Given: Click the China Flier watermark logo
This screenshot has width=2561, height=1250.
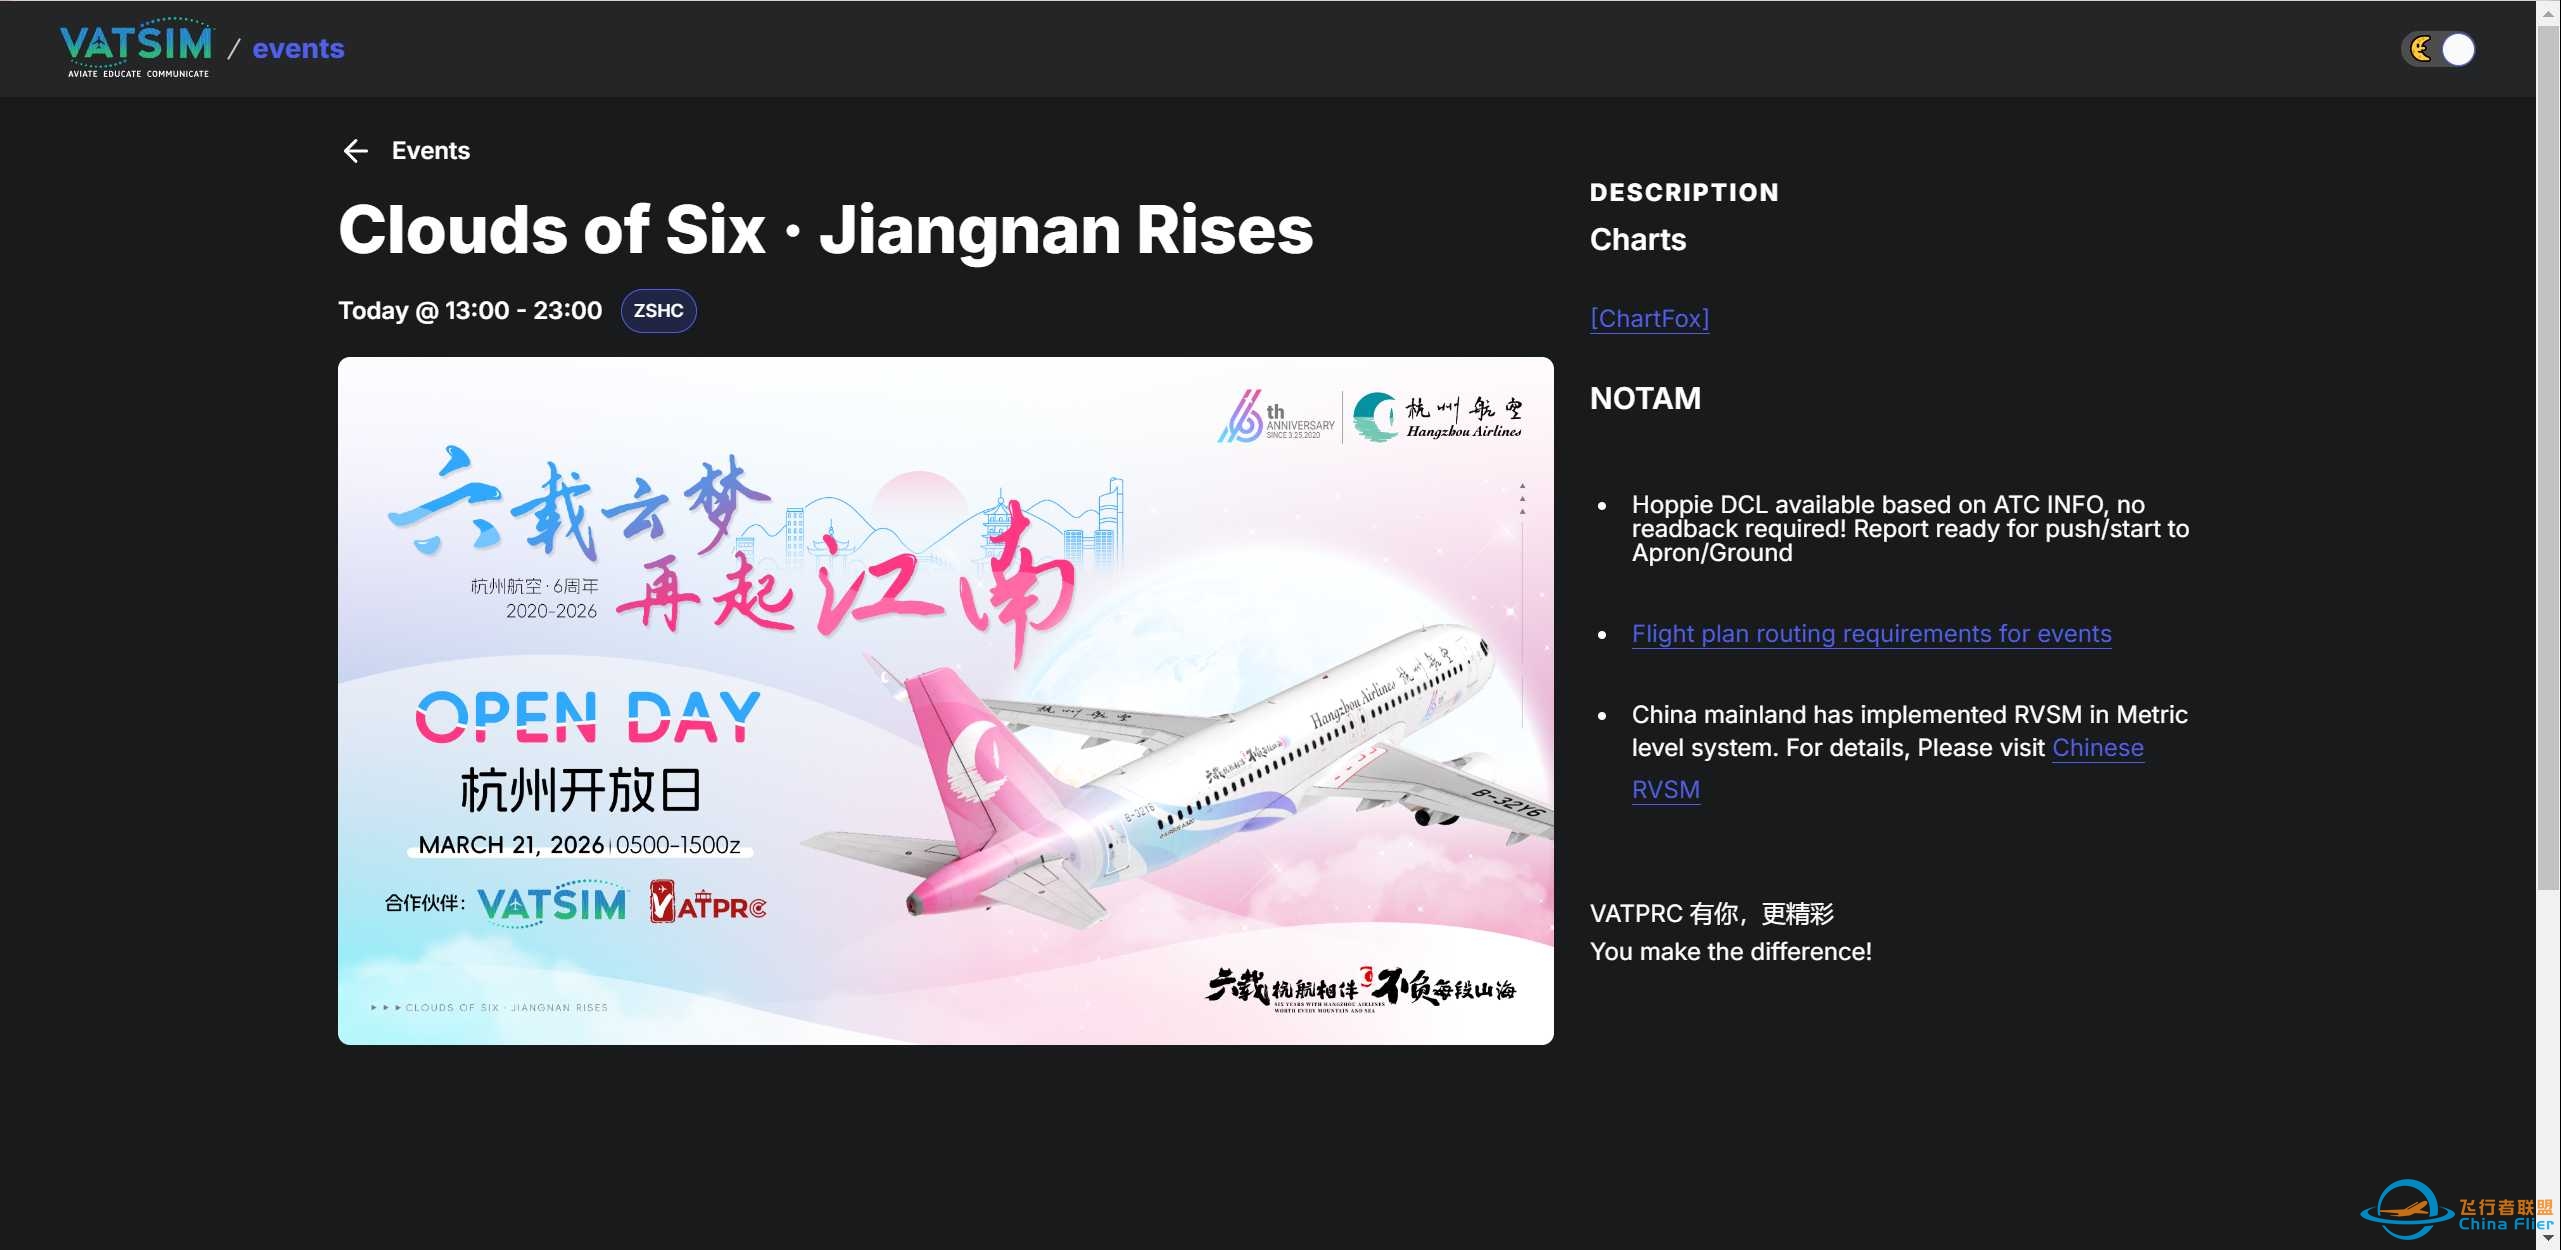Looking at the screenshot, I should [x=2457, y=1210].
